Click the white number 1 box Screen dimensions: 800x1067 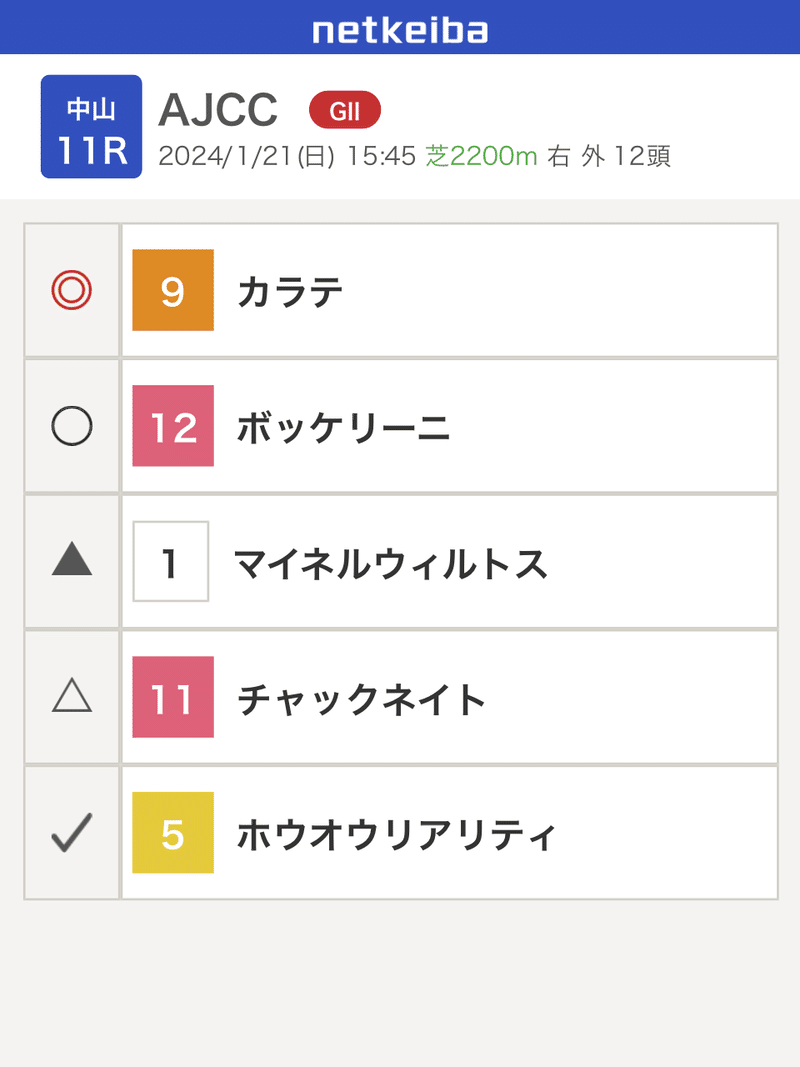click(x=171, y=562)
